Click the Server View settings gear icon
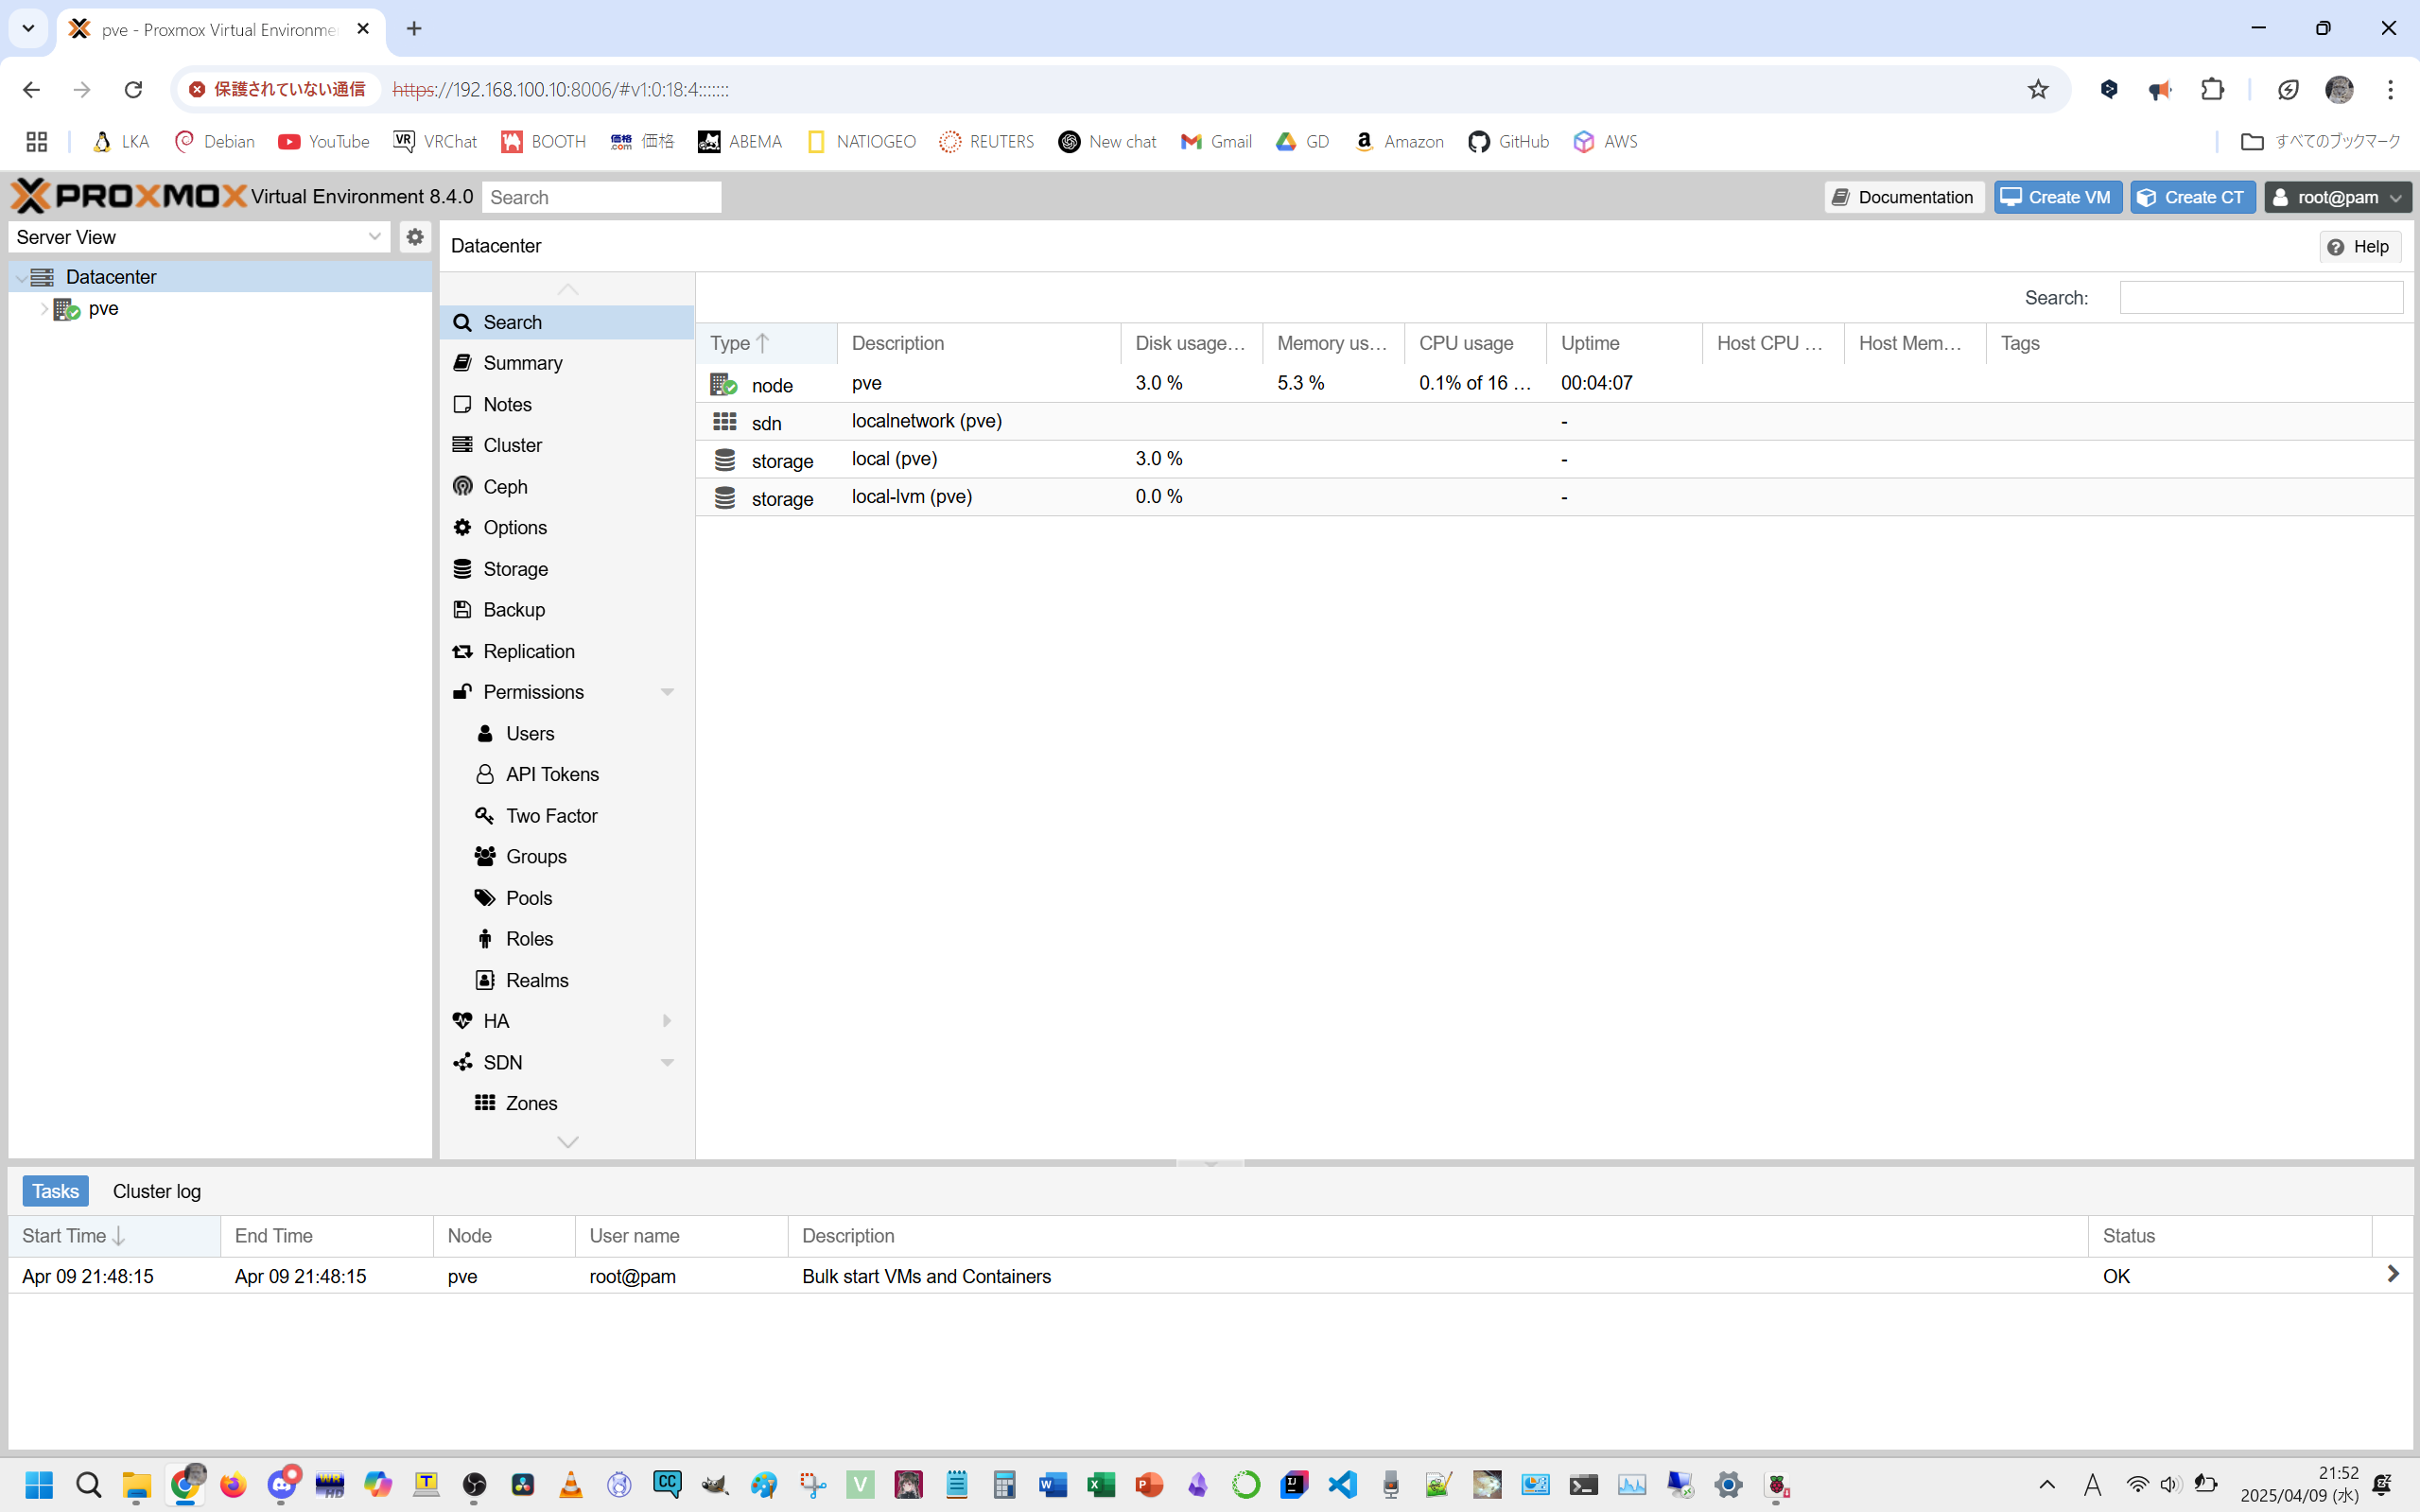The height and width of the screenshot is (1512, 2420). [x=415, y=237]
